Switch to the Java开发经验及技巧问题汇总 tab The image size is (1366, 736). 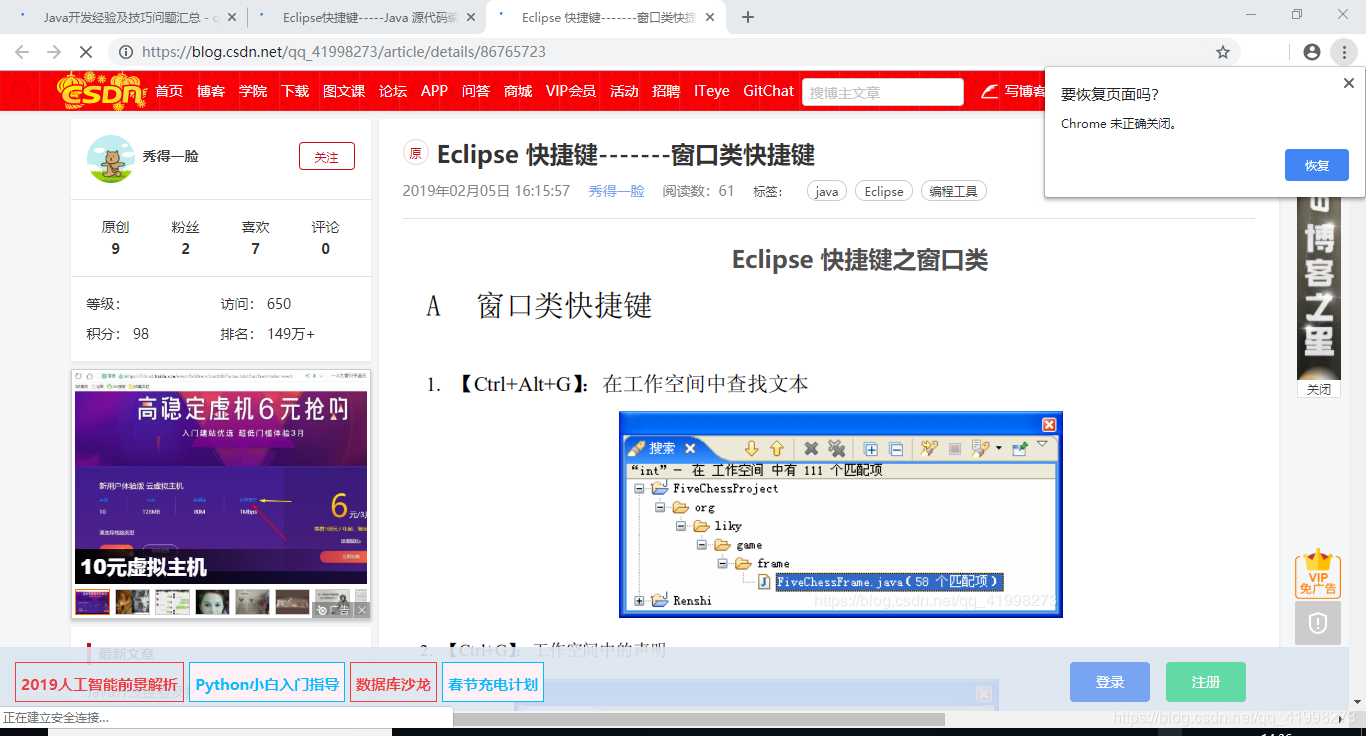(x=124, y=17)
